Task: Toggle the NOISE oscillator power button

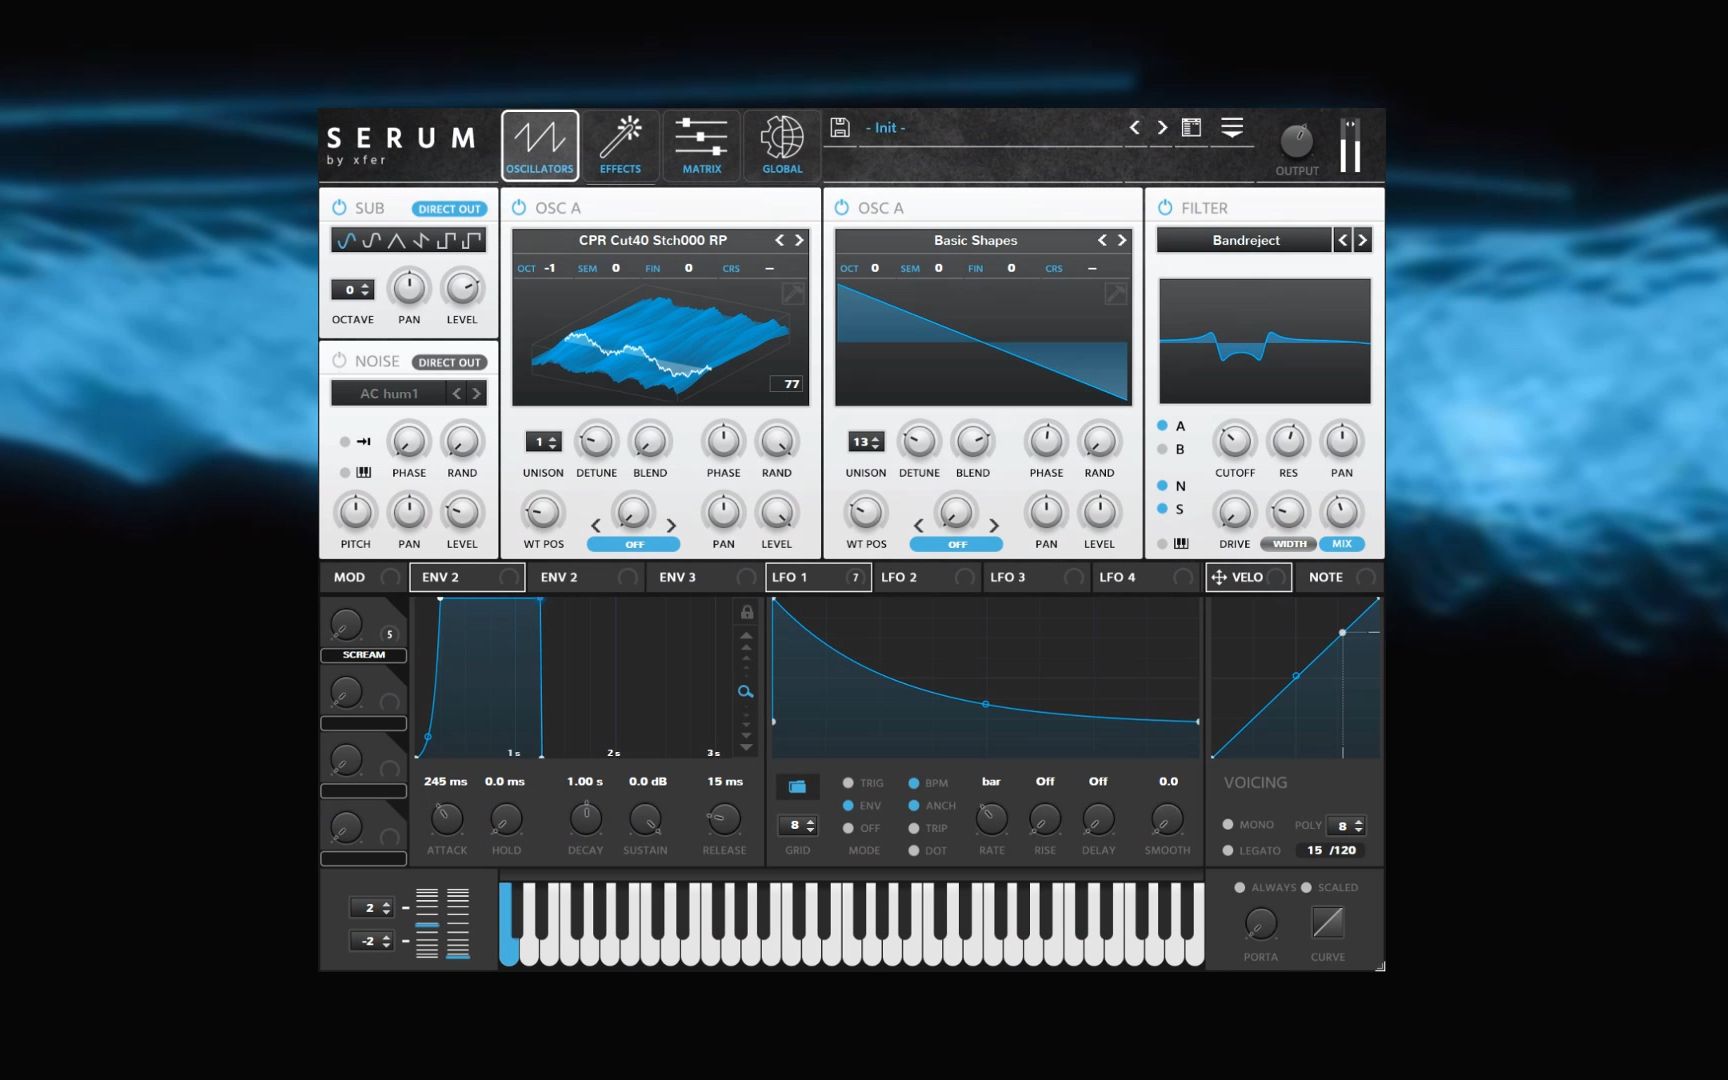Action: pyautogui.click(x=339, y=360)
